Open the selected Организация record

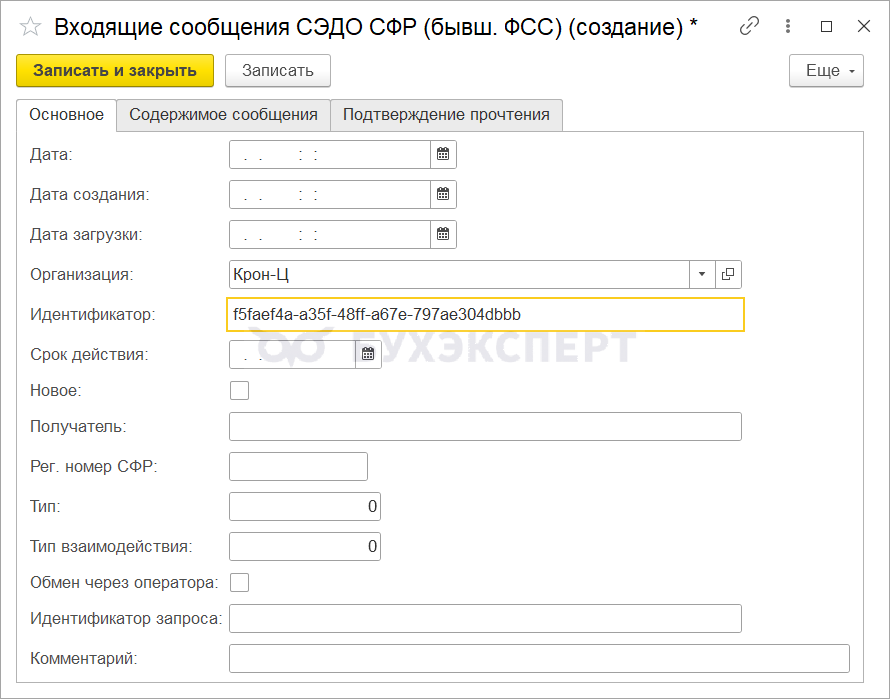(x=728, y=274)
